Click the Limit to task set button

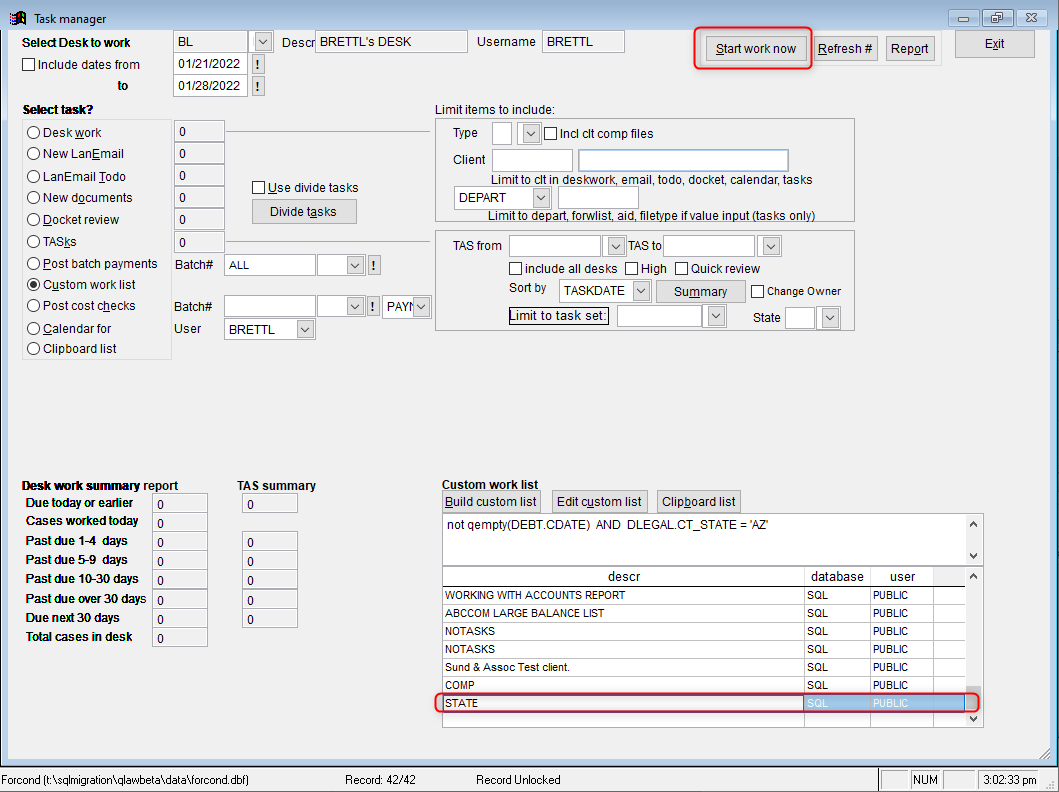click(559, 315)
